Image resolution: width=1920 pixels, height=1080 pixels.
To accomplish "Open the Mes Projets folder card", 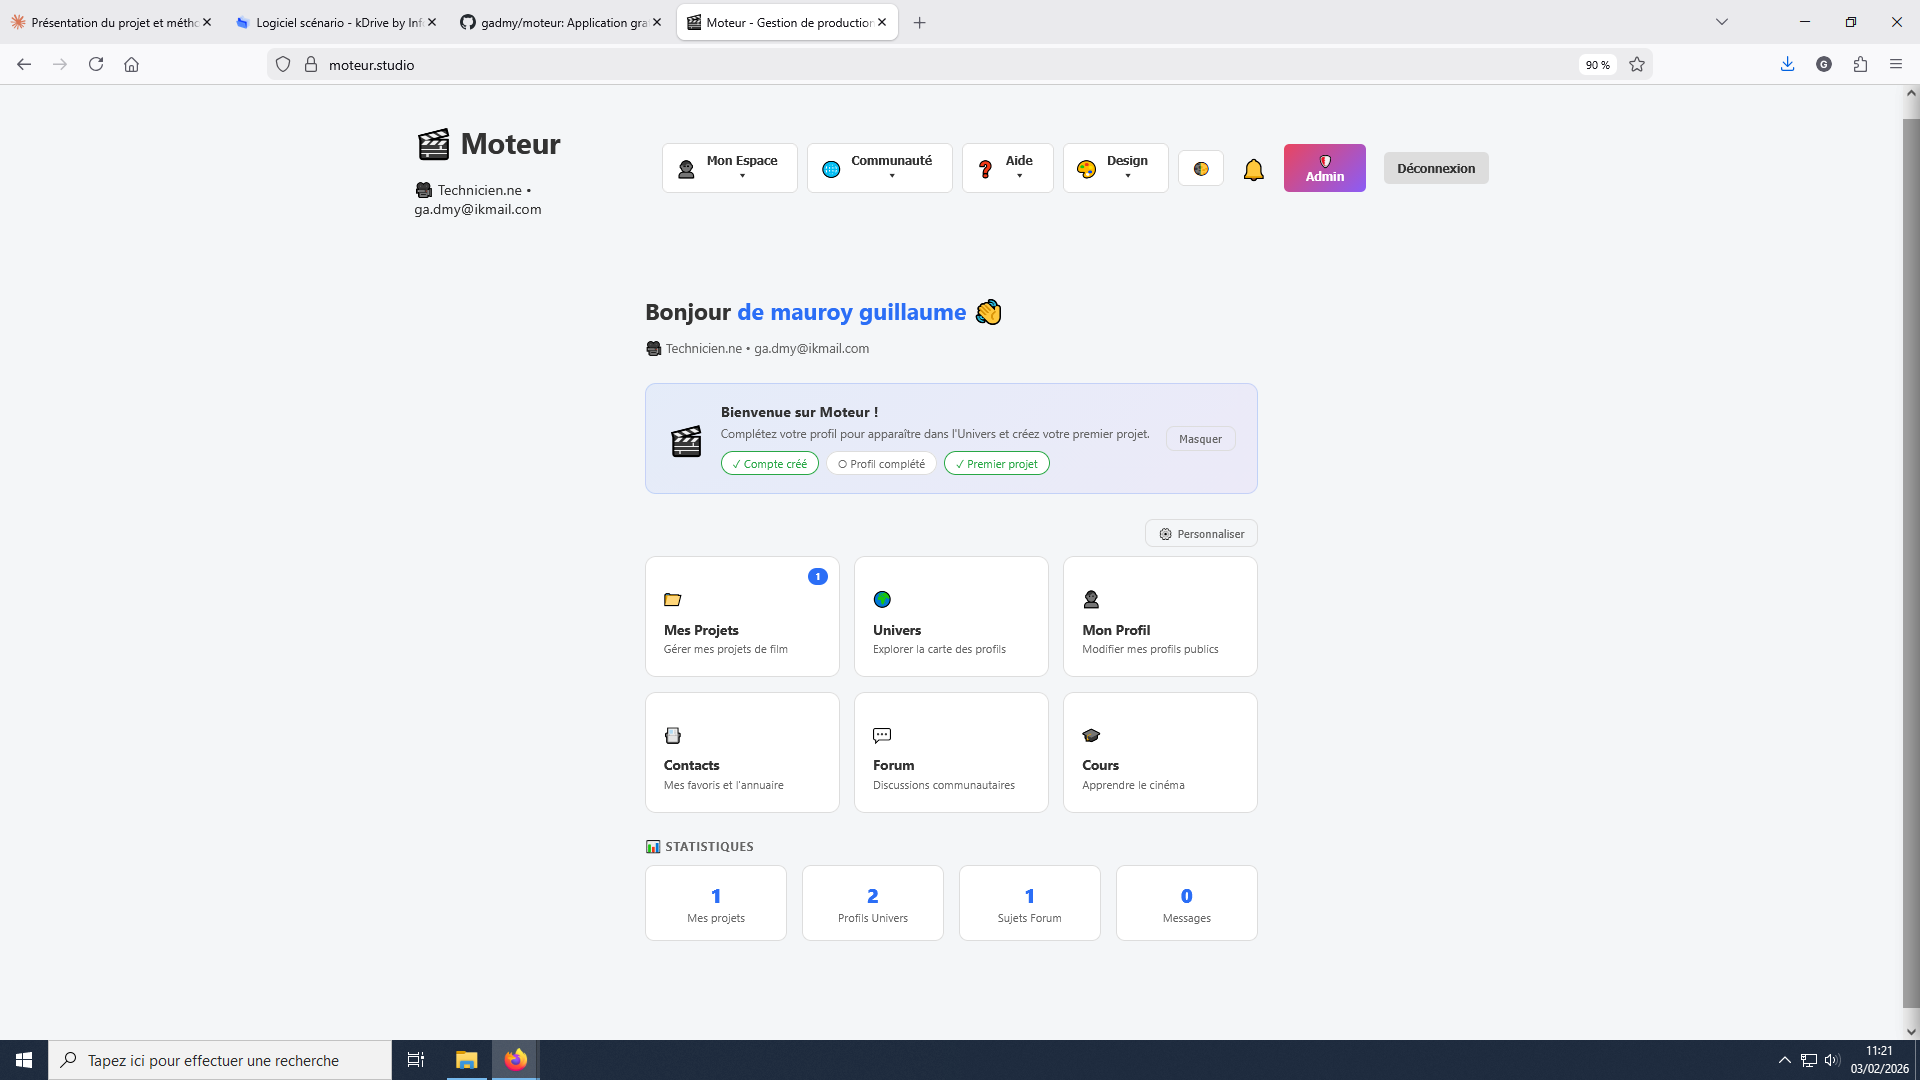I will coord(742,617).
